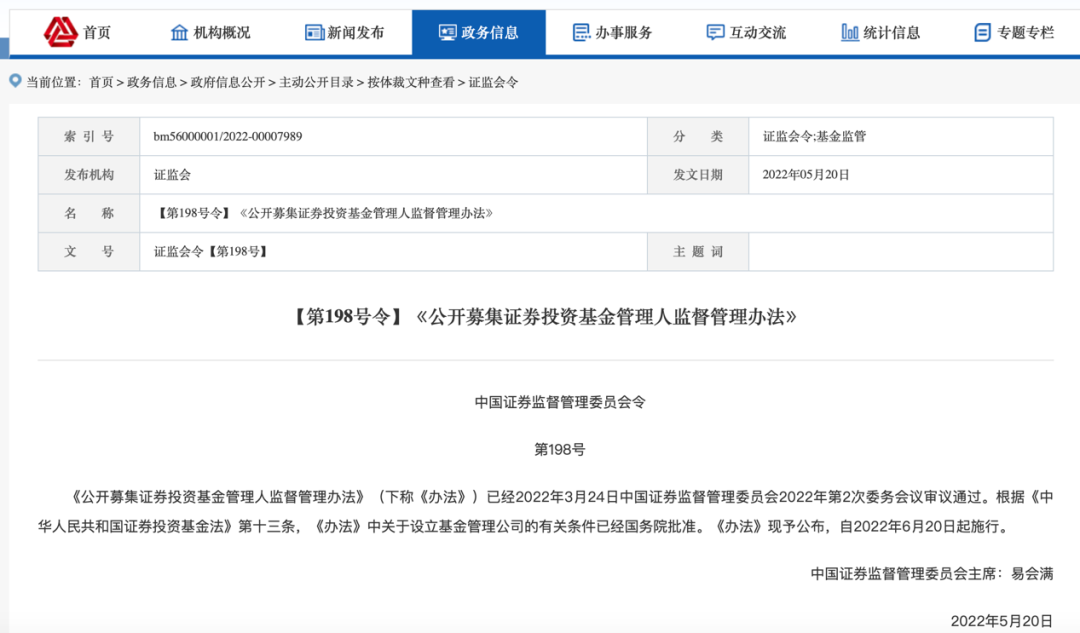This screenshot has height=633, width=1080.
Task: Click the document number 证监会令【第198号】
Action: click(211, 252)
